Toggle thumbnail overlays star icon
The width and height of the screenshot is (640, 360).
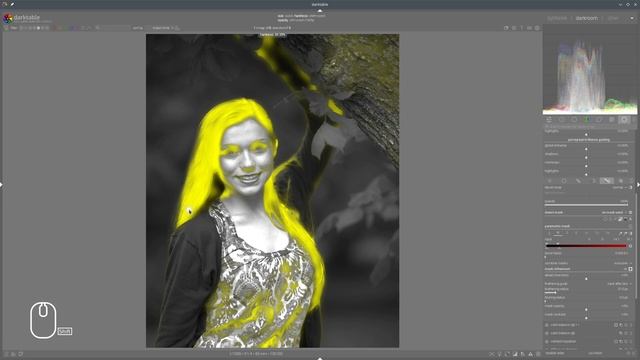pos(514,28)
